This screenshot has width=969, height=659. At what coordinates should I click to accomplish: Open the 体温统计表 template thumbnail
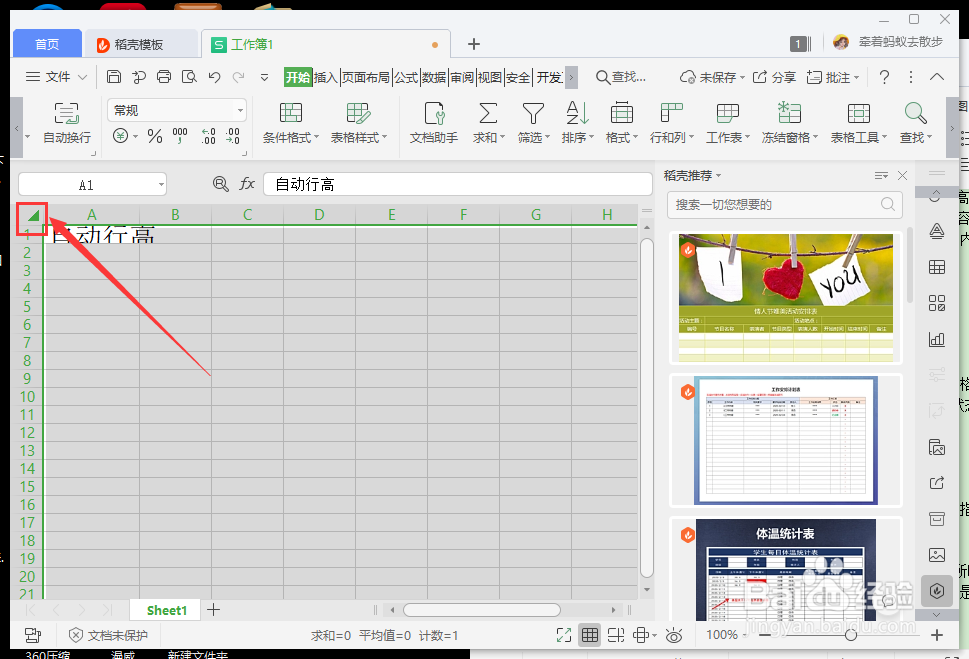tap(785, 569)
